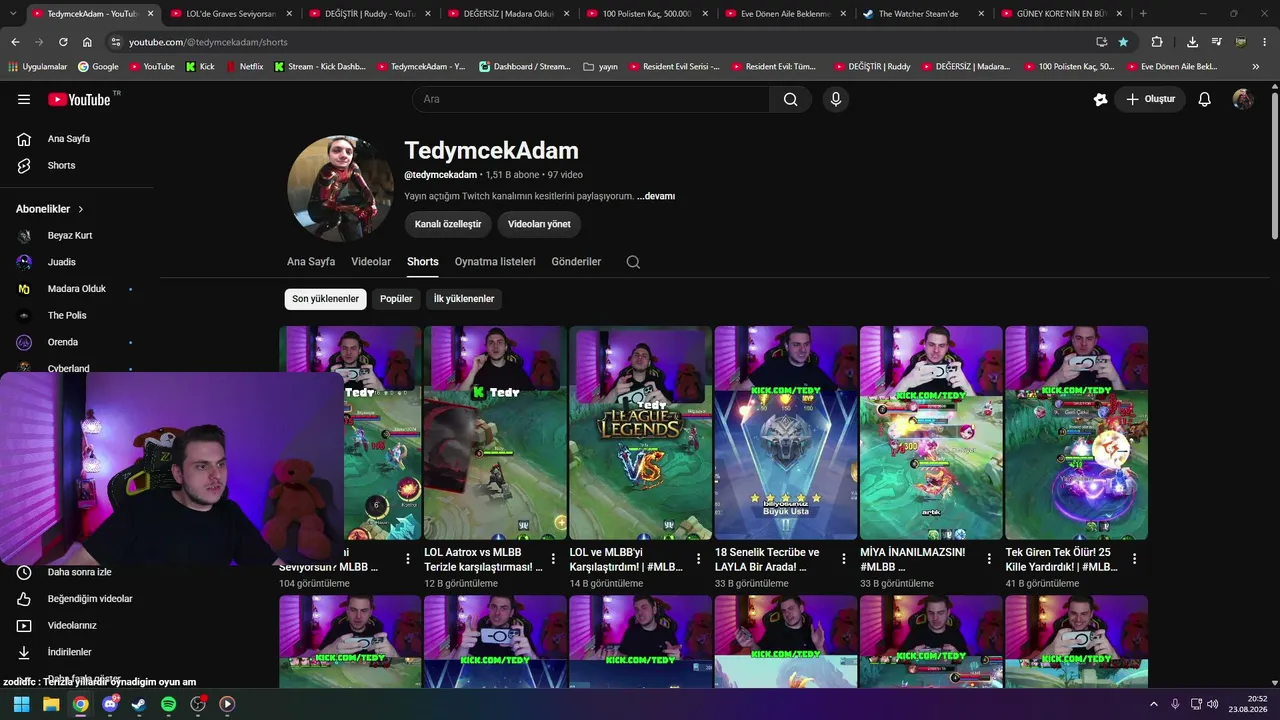The image size is (1280, 720).
Task: Click the search magnifier button
Action: [790, 99]
